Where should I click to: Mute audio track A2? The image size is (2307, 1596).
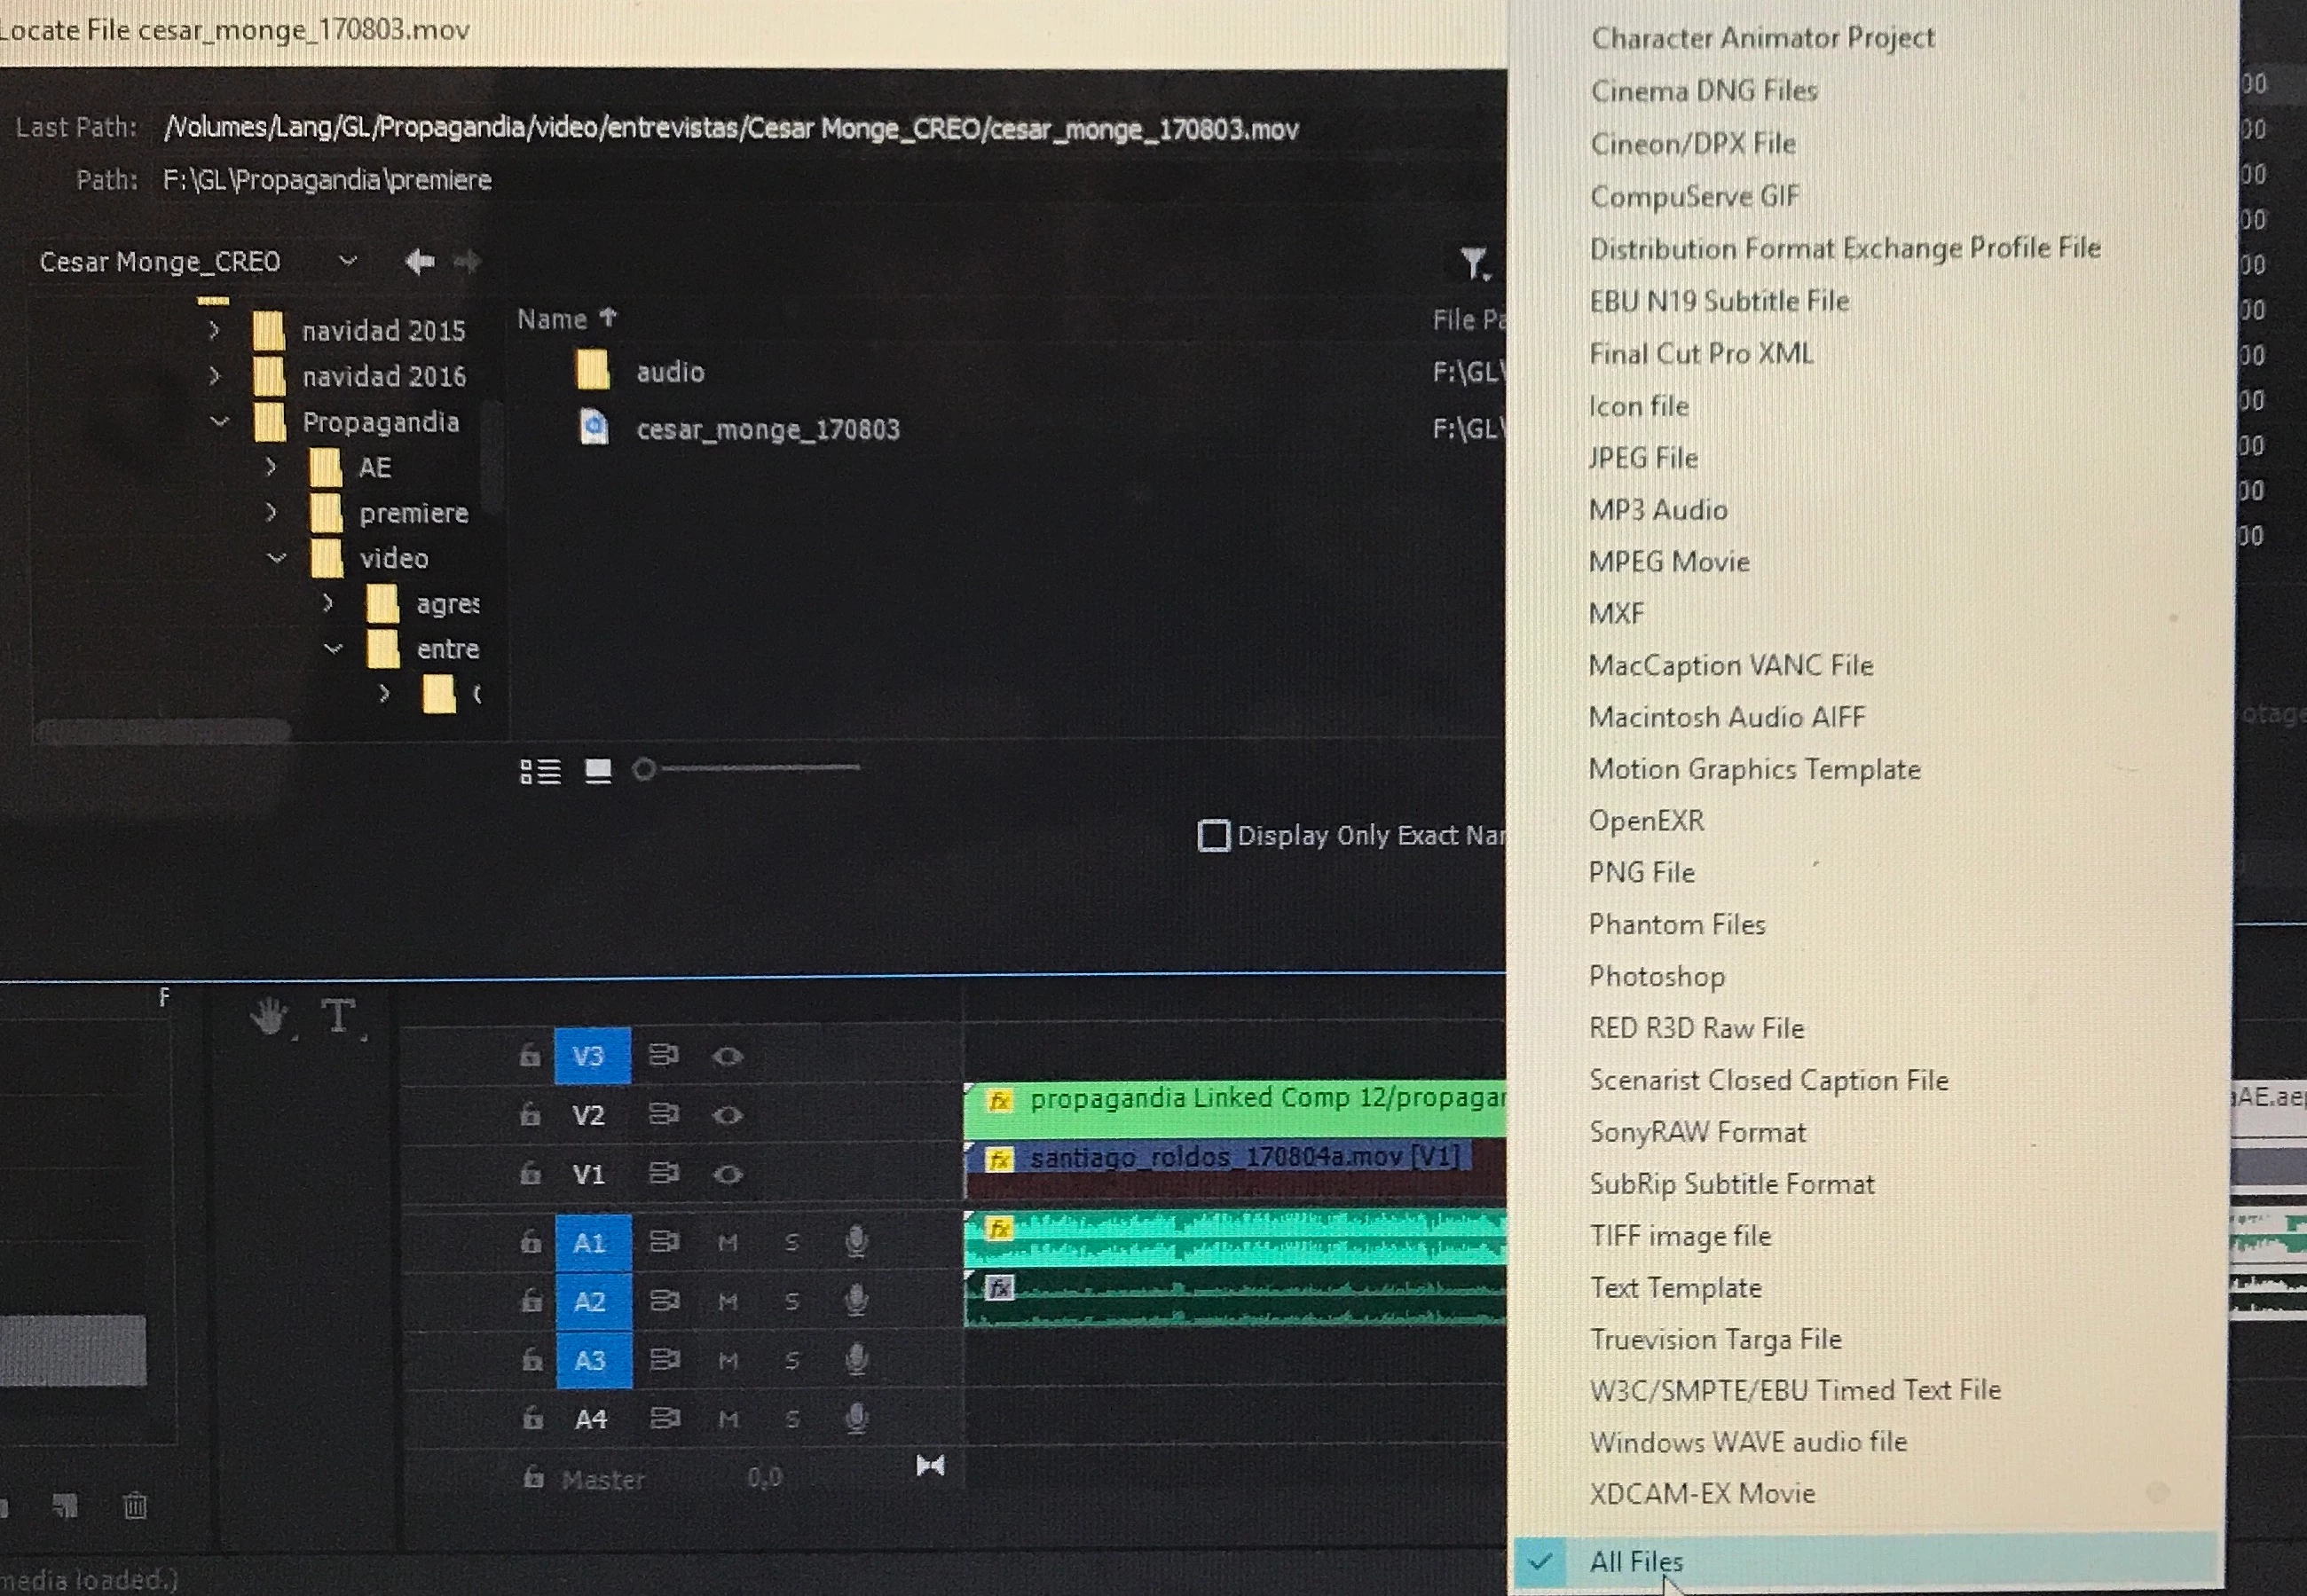pos(728,1301)
